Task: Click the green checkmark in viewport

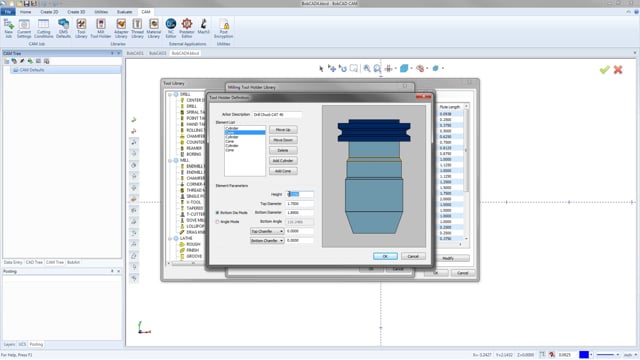Action: point(604,69)
